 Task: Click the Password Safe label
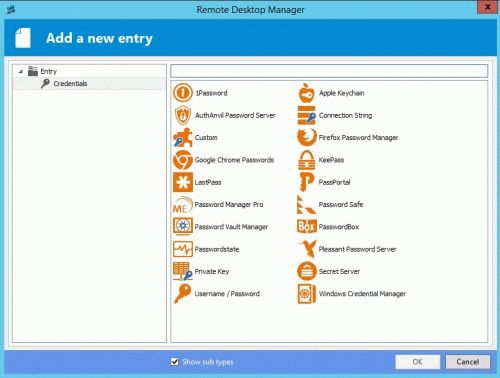point(341,205)
